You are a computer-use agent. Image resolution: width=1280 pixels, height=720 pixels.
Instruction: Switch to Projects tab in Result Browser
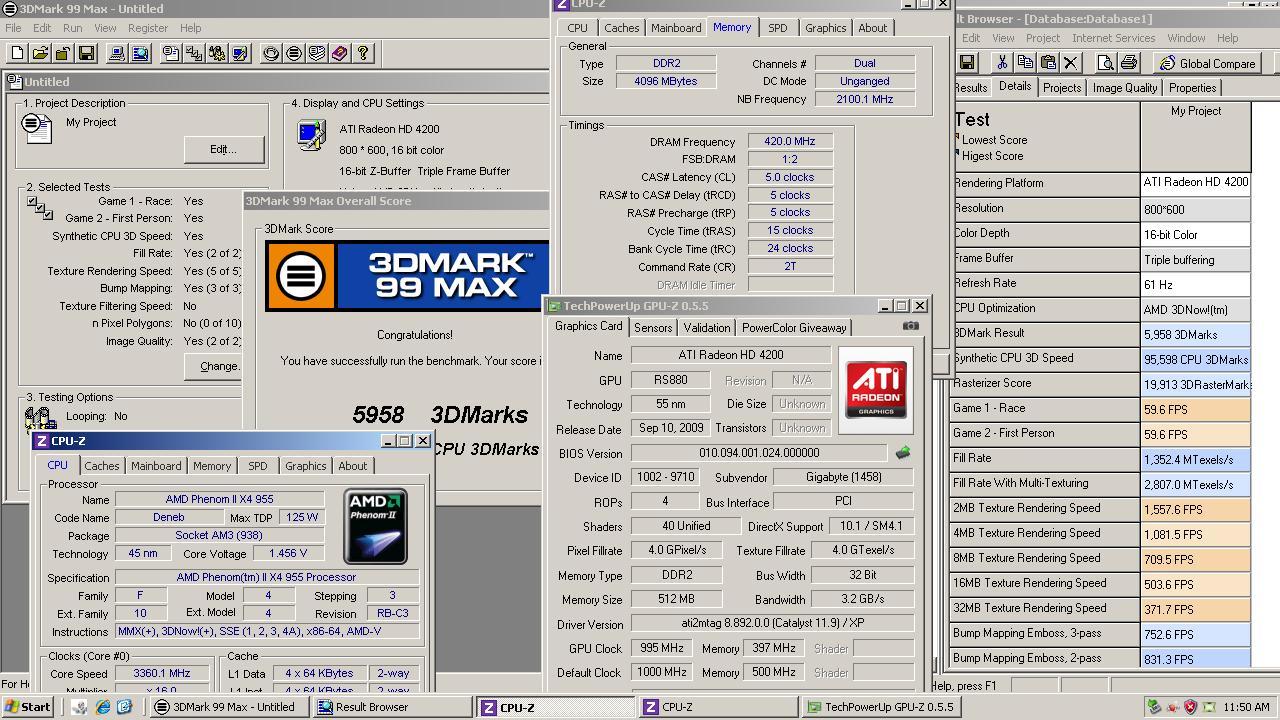[1062, 88]
